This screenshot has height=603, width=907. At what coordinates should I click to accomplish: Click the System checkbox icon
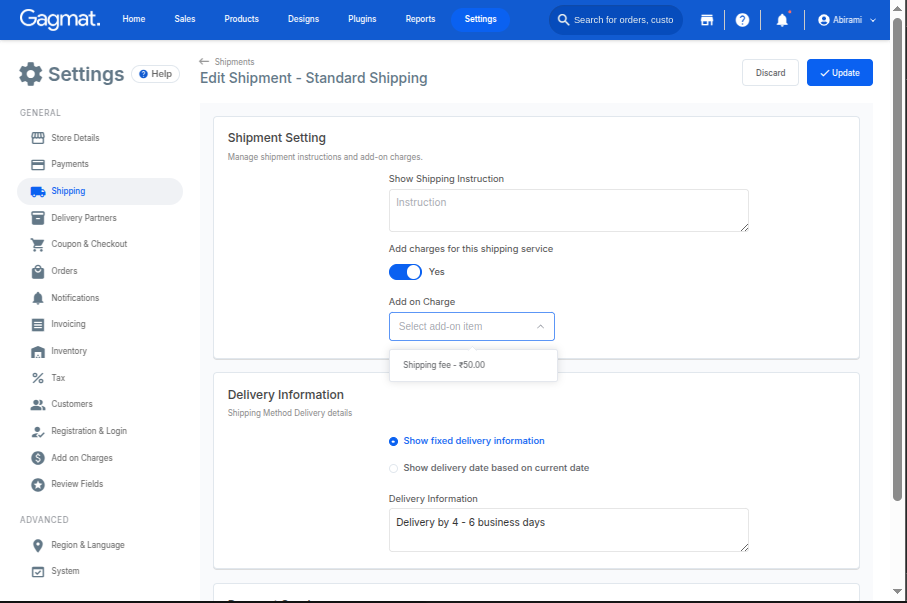tap(38, 572)
